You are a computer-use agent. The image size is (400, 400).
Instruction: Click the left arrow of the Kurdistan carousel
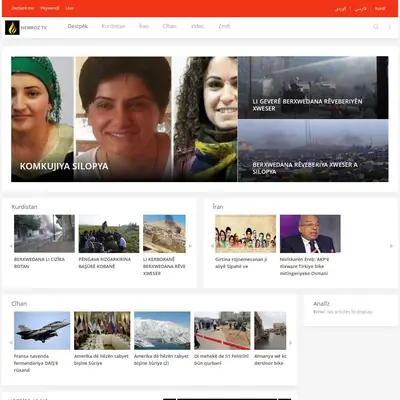[x=11, y=246]
